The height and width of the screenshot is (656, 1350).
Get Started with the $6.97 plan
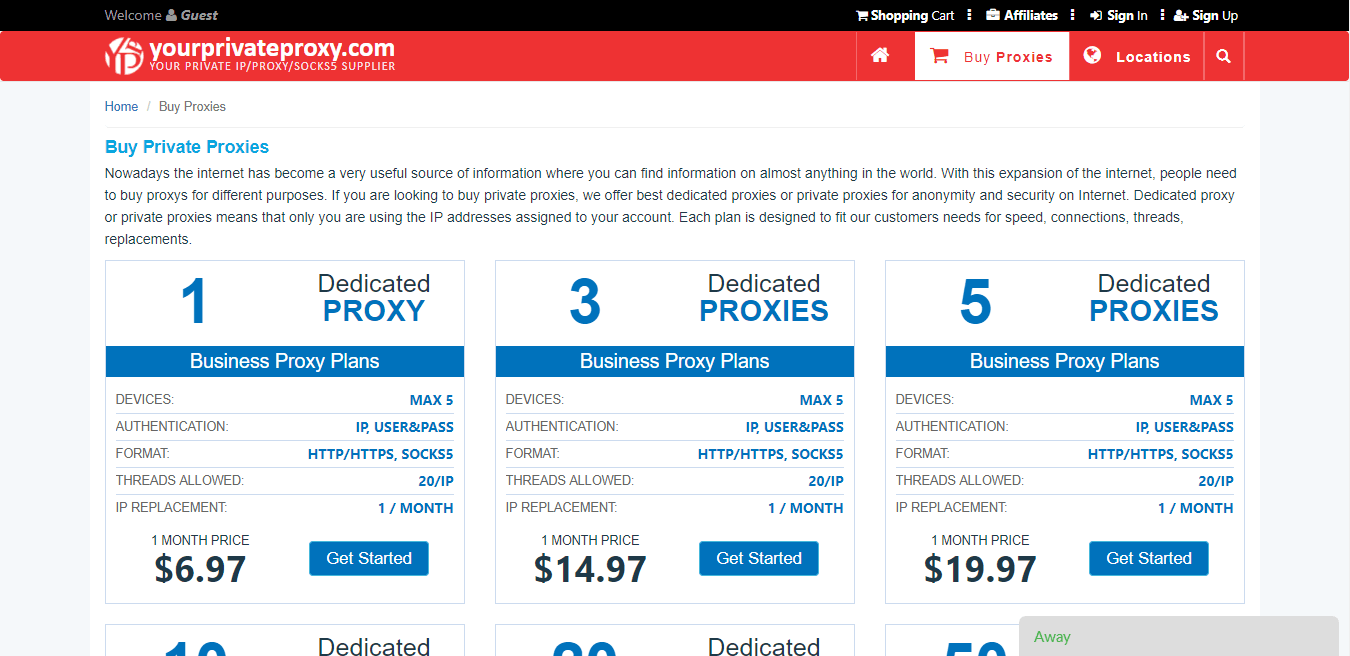pos(369,558)
